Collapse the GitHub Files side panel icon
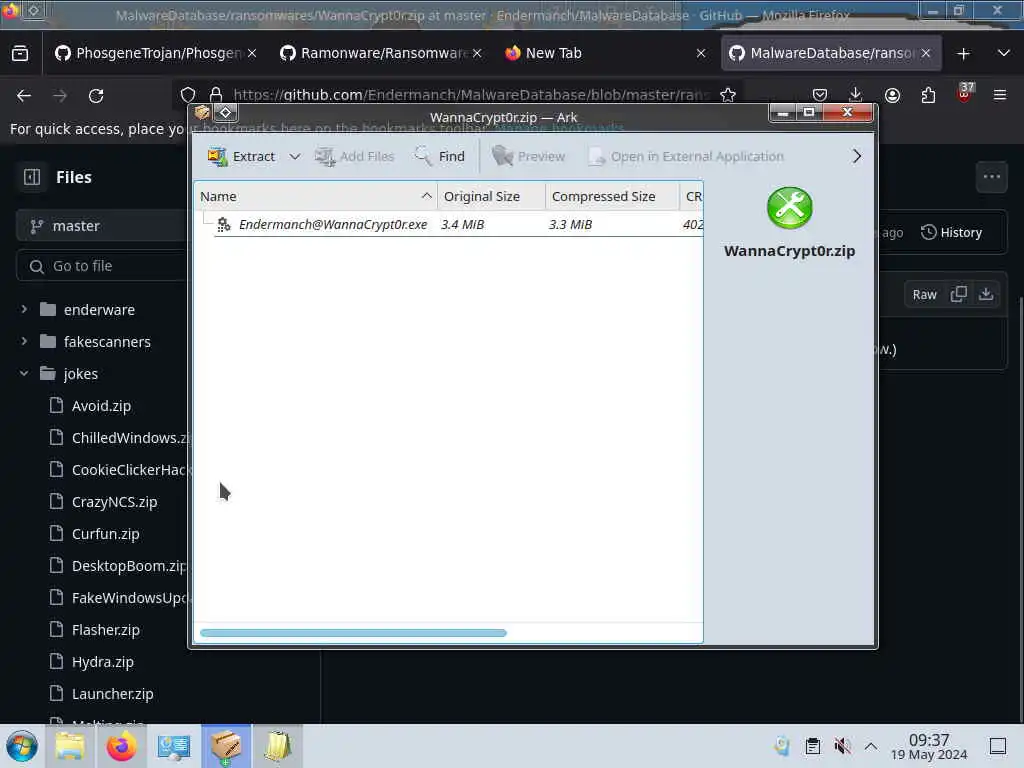This screenshot has width=1024, height=768. tap(32, 177)
